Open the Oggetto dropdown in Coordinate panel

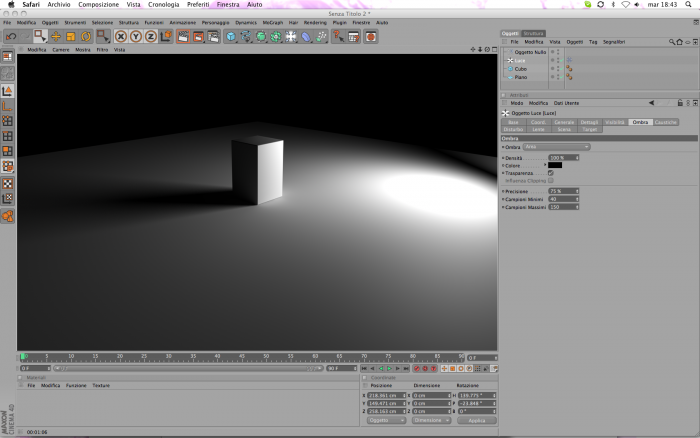(387, 420)
